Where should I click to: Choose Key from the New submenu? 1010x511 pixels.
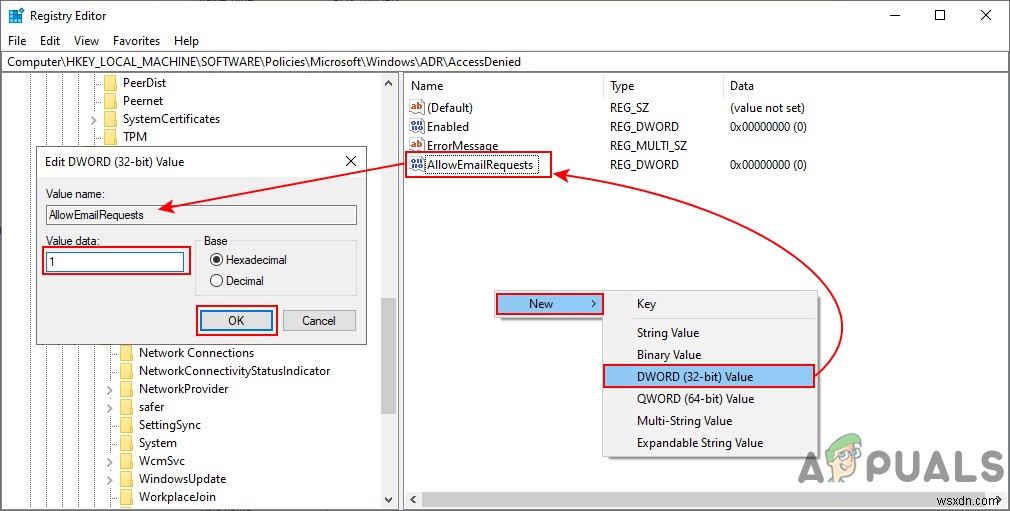[x=709, y=304]
